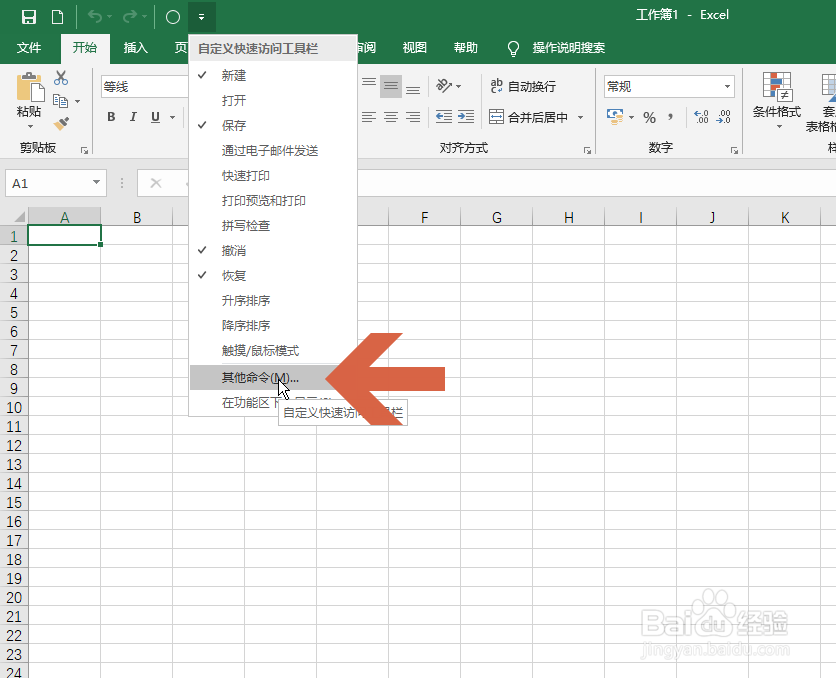Click the Redo arrow icon
This screenshot has width=836, height=678.
130,17
